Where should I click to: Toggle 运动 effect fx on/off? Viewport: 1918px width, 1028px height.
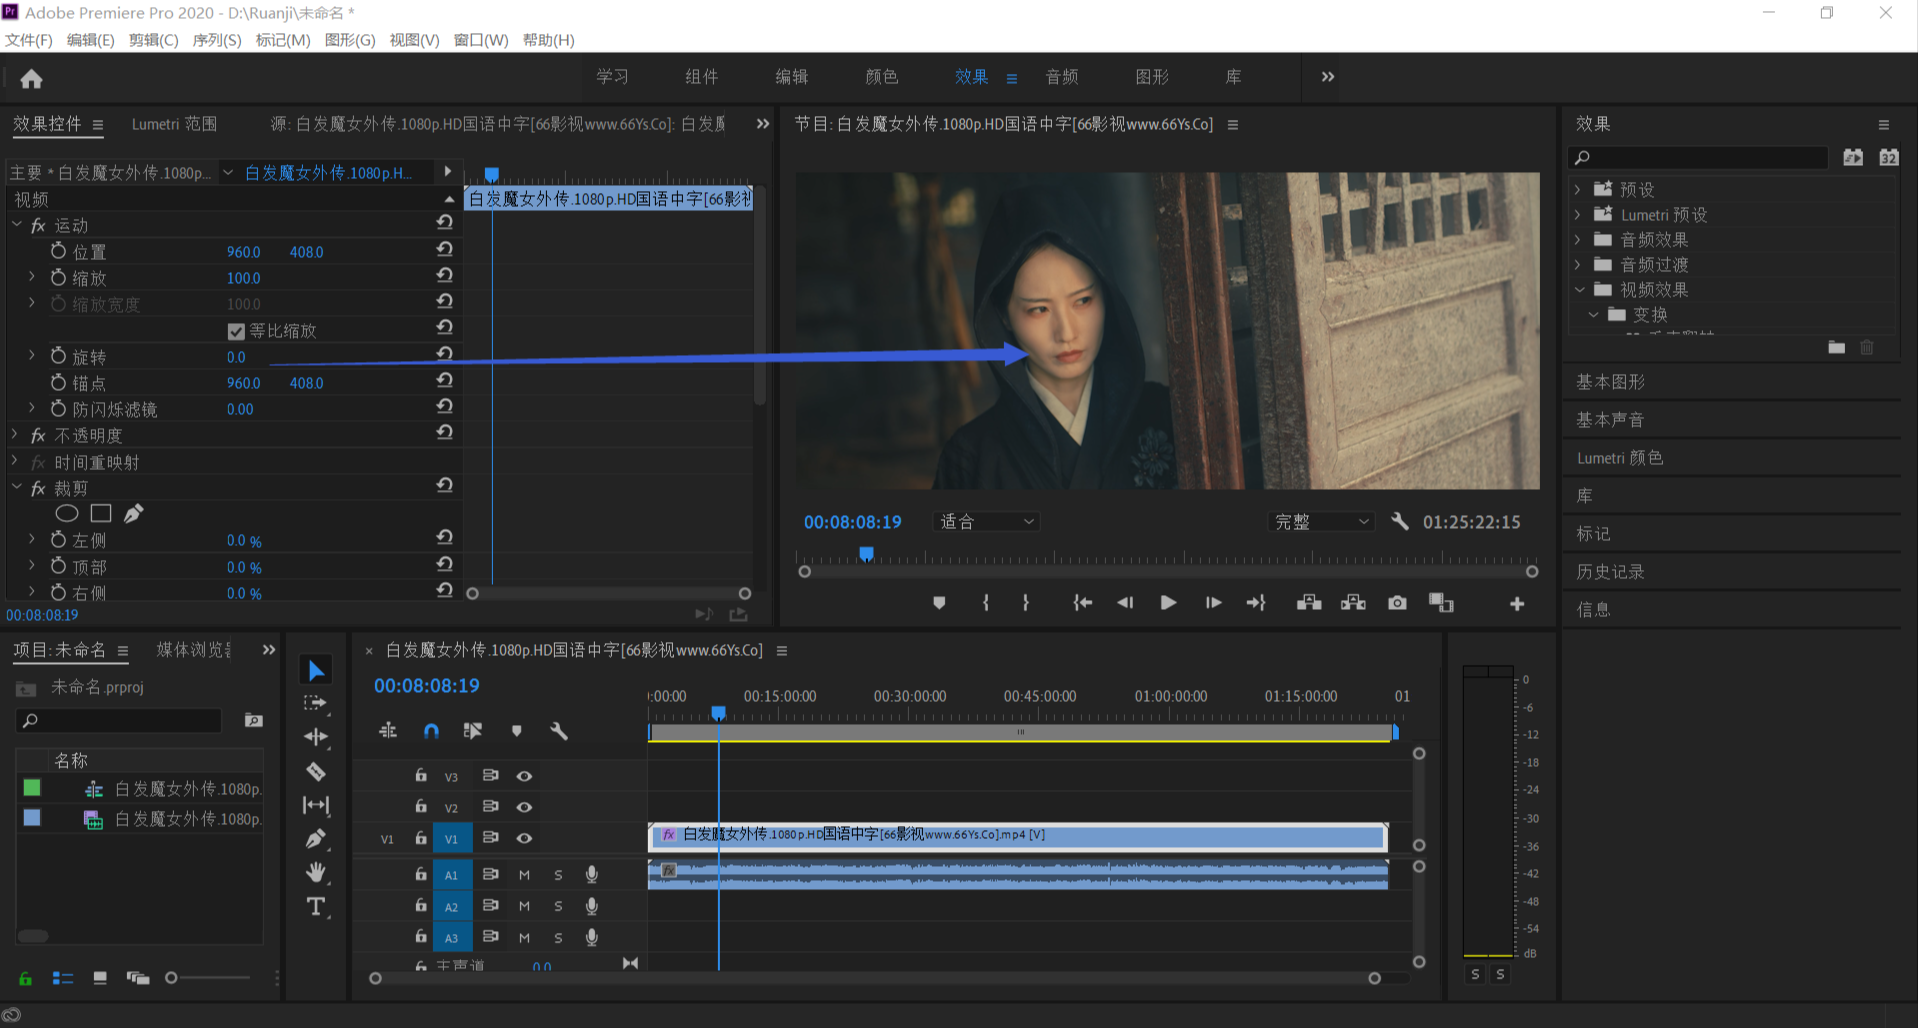point(38,225)
